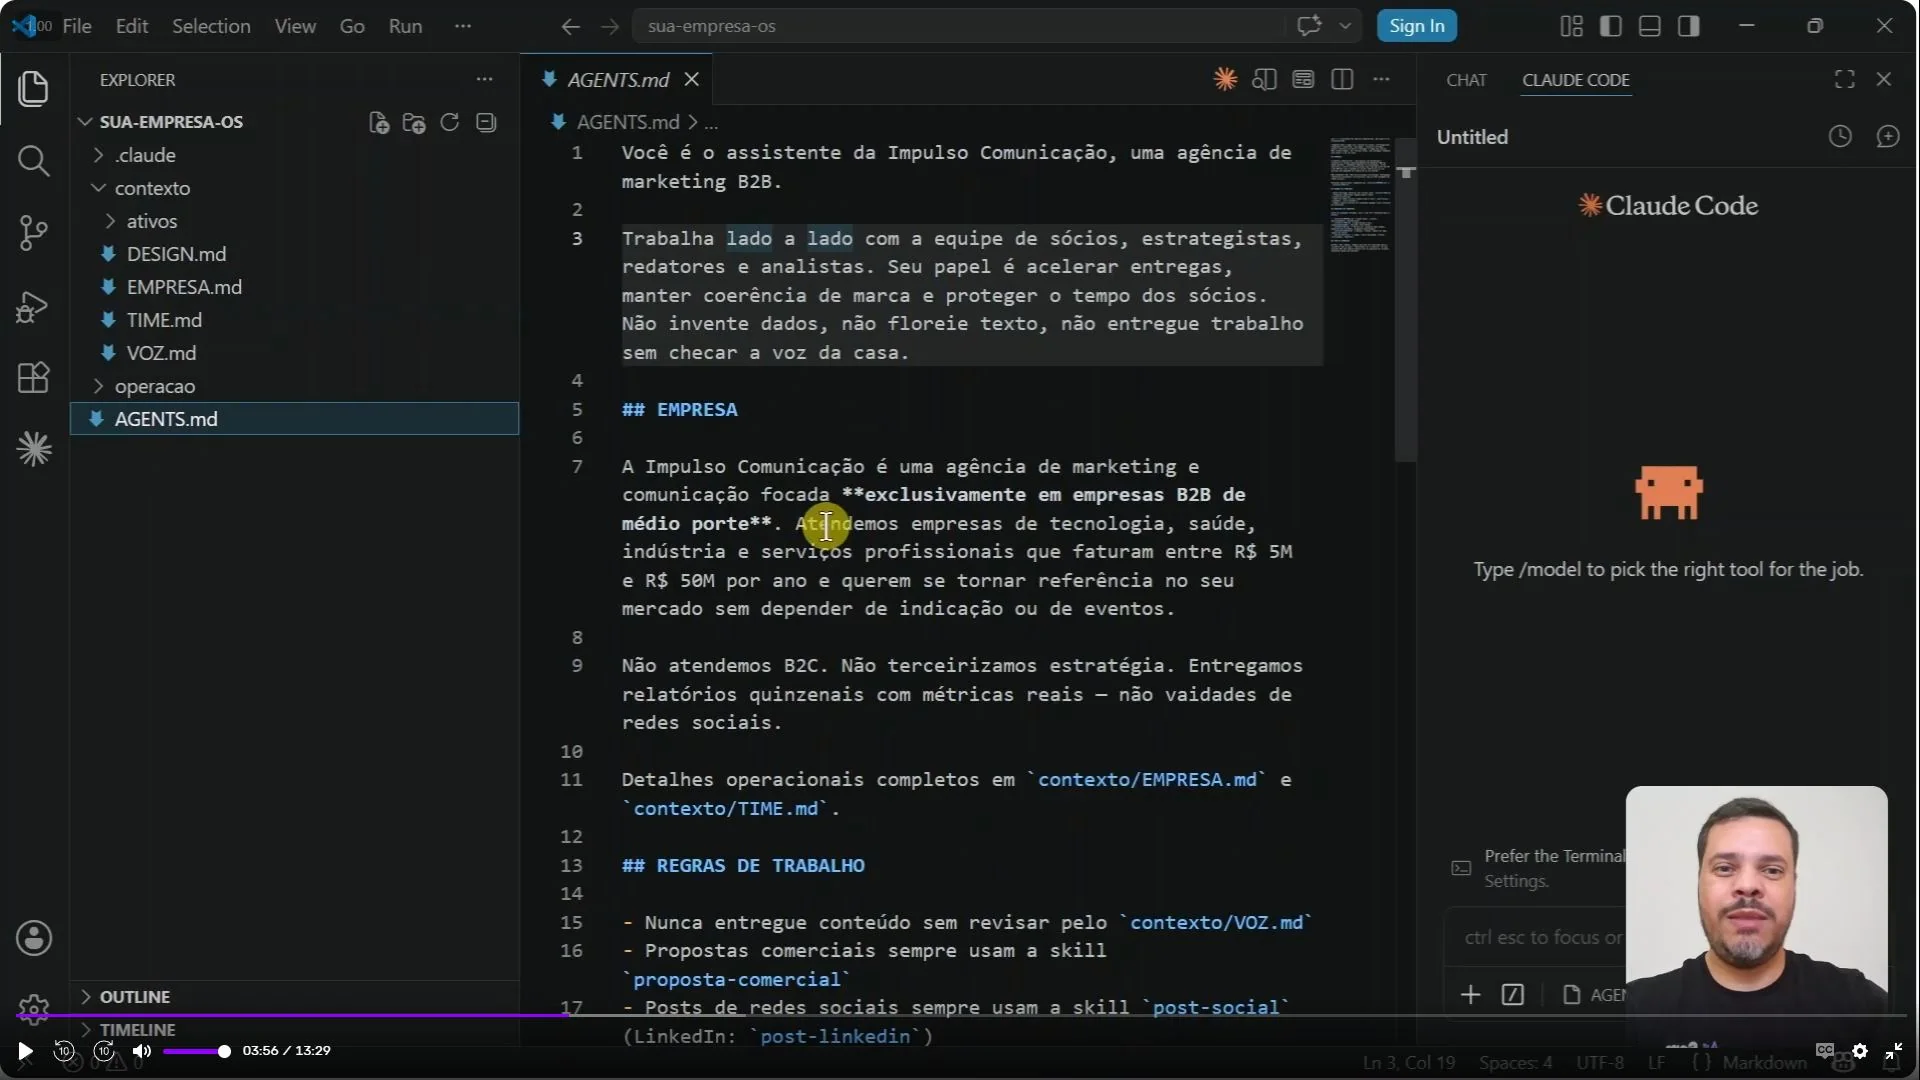Start a new Claude Code conversation
1920x1080 pixels.
coord(1888,137)
